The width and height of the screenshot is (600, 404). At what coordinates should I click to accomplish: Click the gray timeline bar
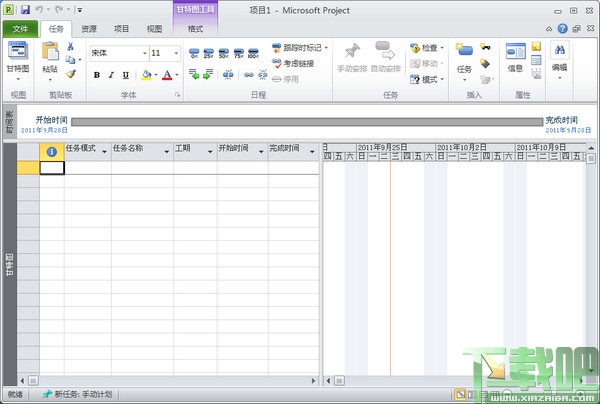click(x=307, y=122)
